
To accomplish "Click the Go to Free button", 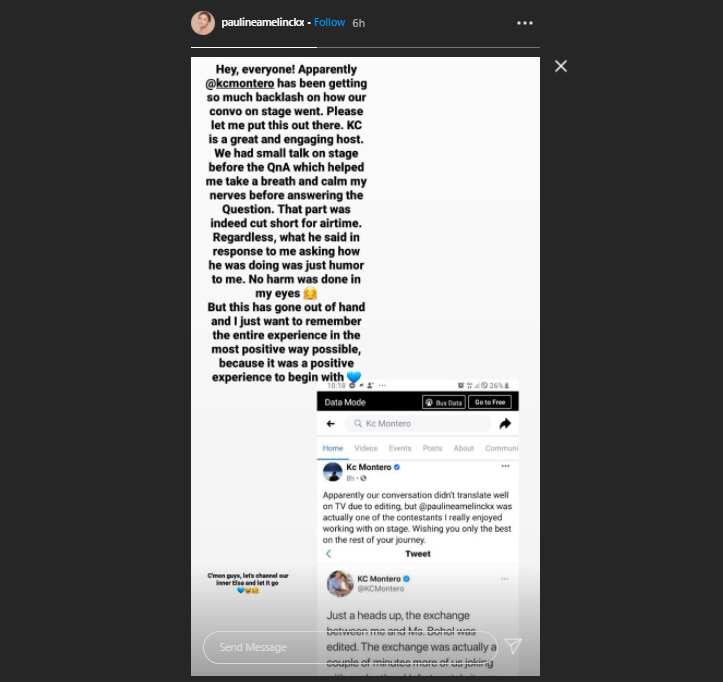I will [x=490, y=402].
